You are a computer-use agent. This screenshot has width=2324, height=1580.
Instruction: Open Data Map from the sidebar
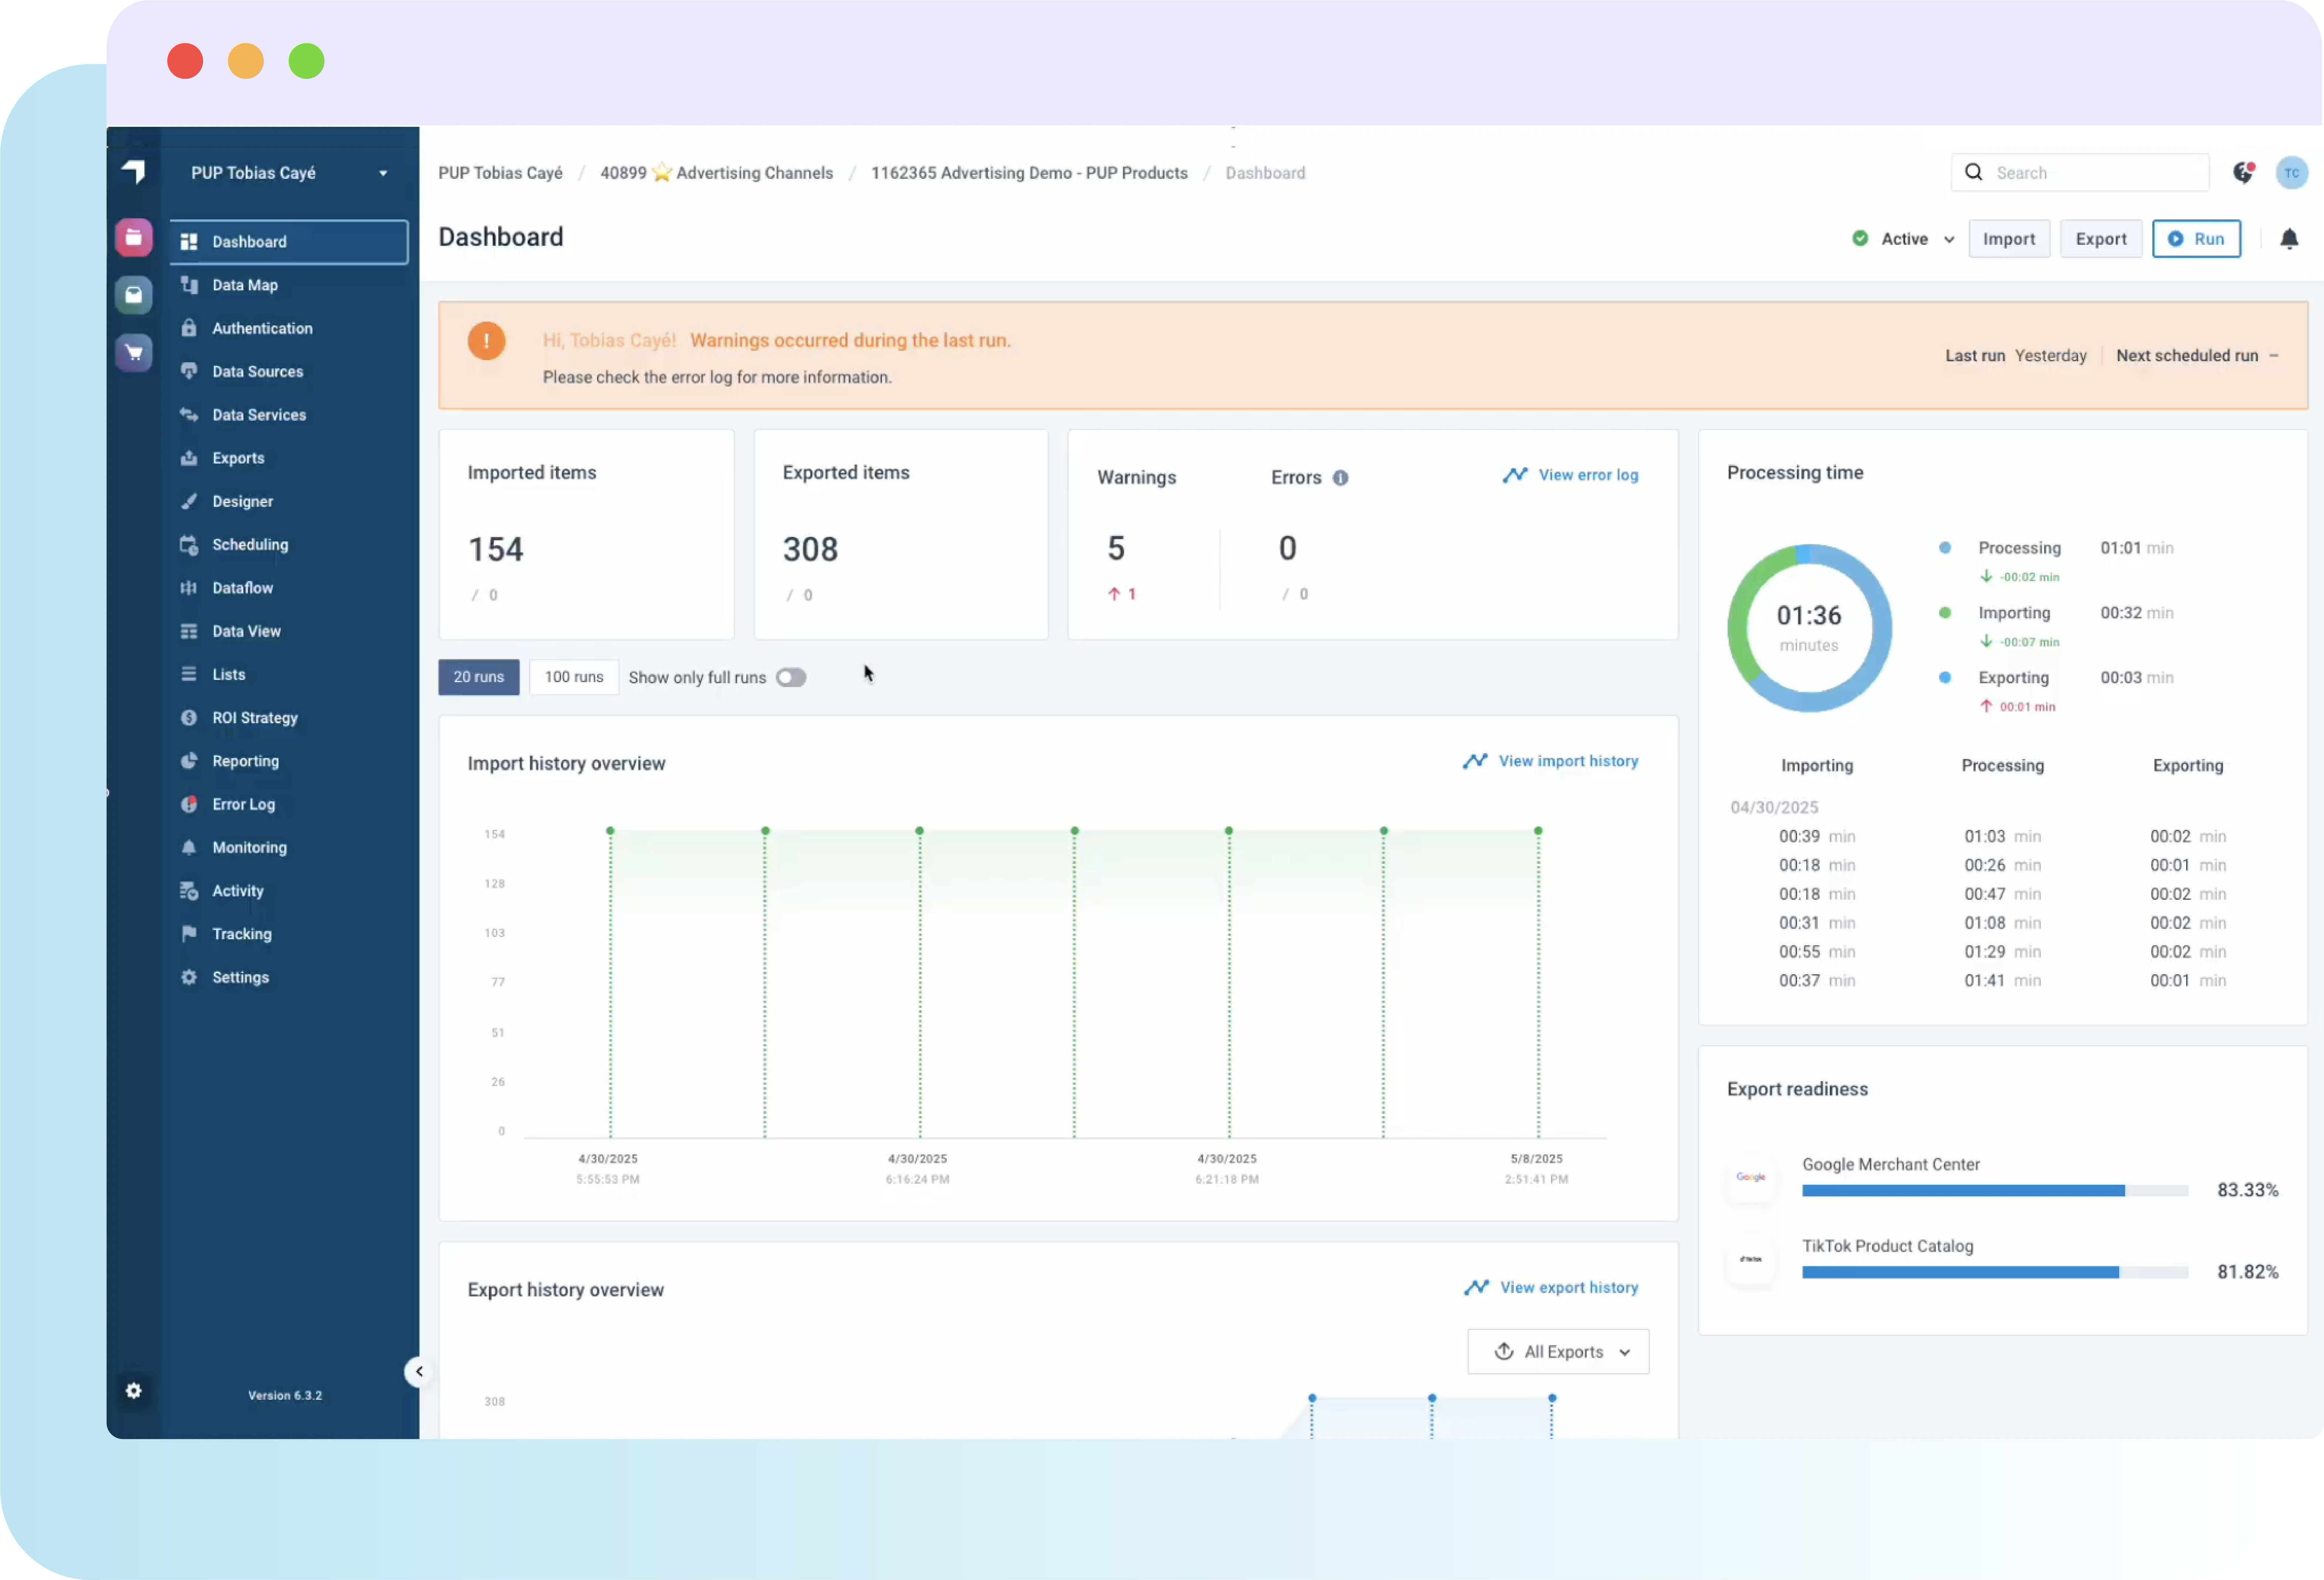pos(244,285)
